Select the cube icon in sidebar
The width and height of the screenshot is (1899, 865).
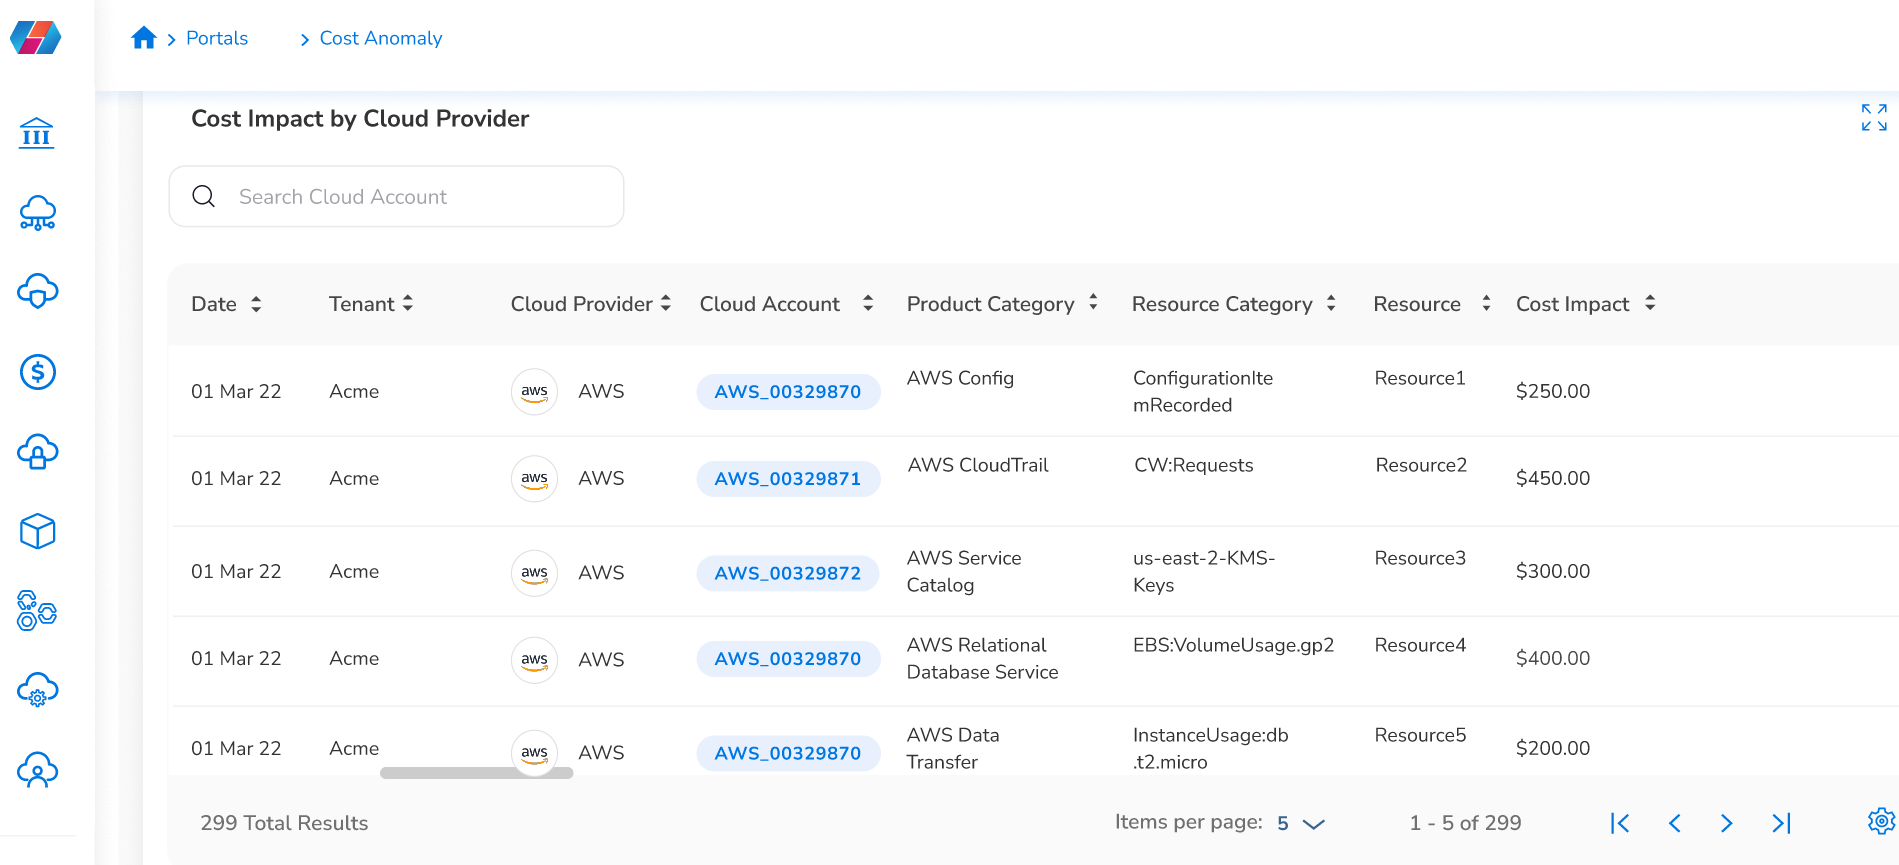coord(38,531)
